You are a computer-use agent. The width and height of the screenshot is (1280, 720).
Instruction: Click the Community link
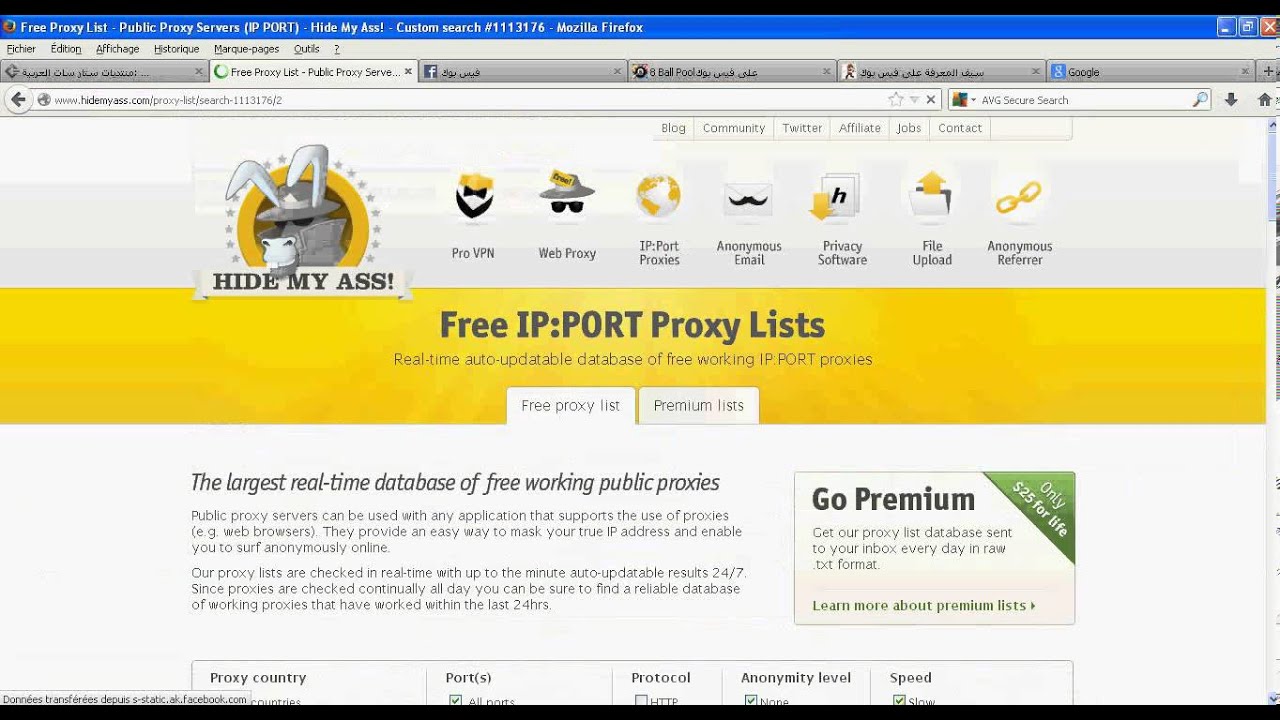coord(734,128)
